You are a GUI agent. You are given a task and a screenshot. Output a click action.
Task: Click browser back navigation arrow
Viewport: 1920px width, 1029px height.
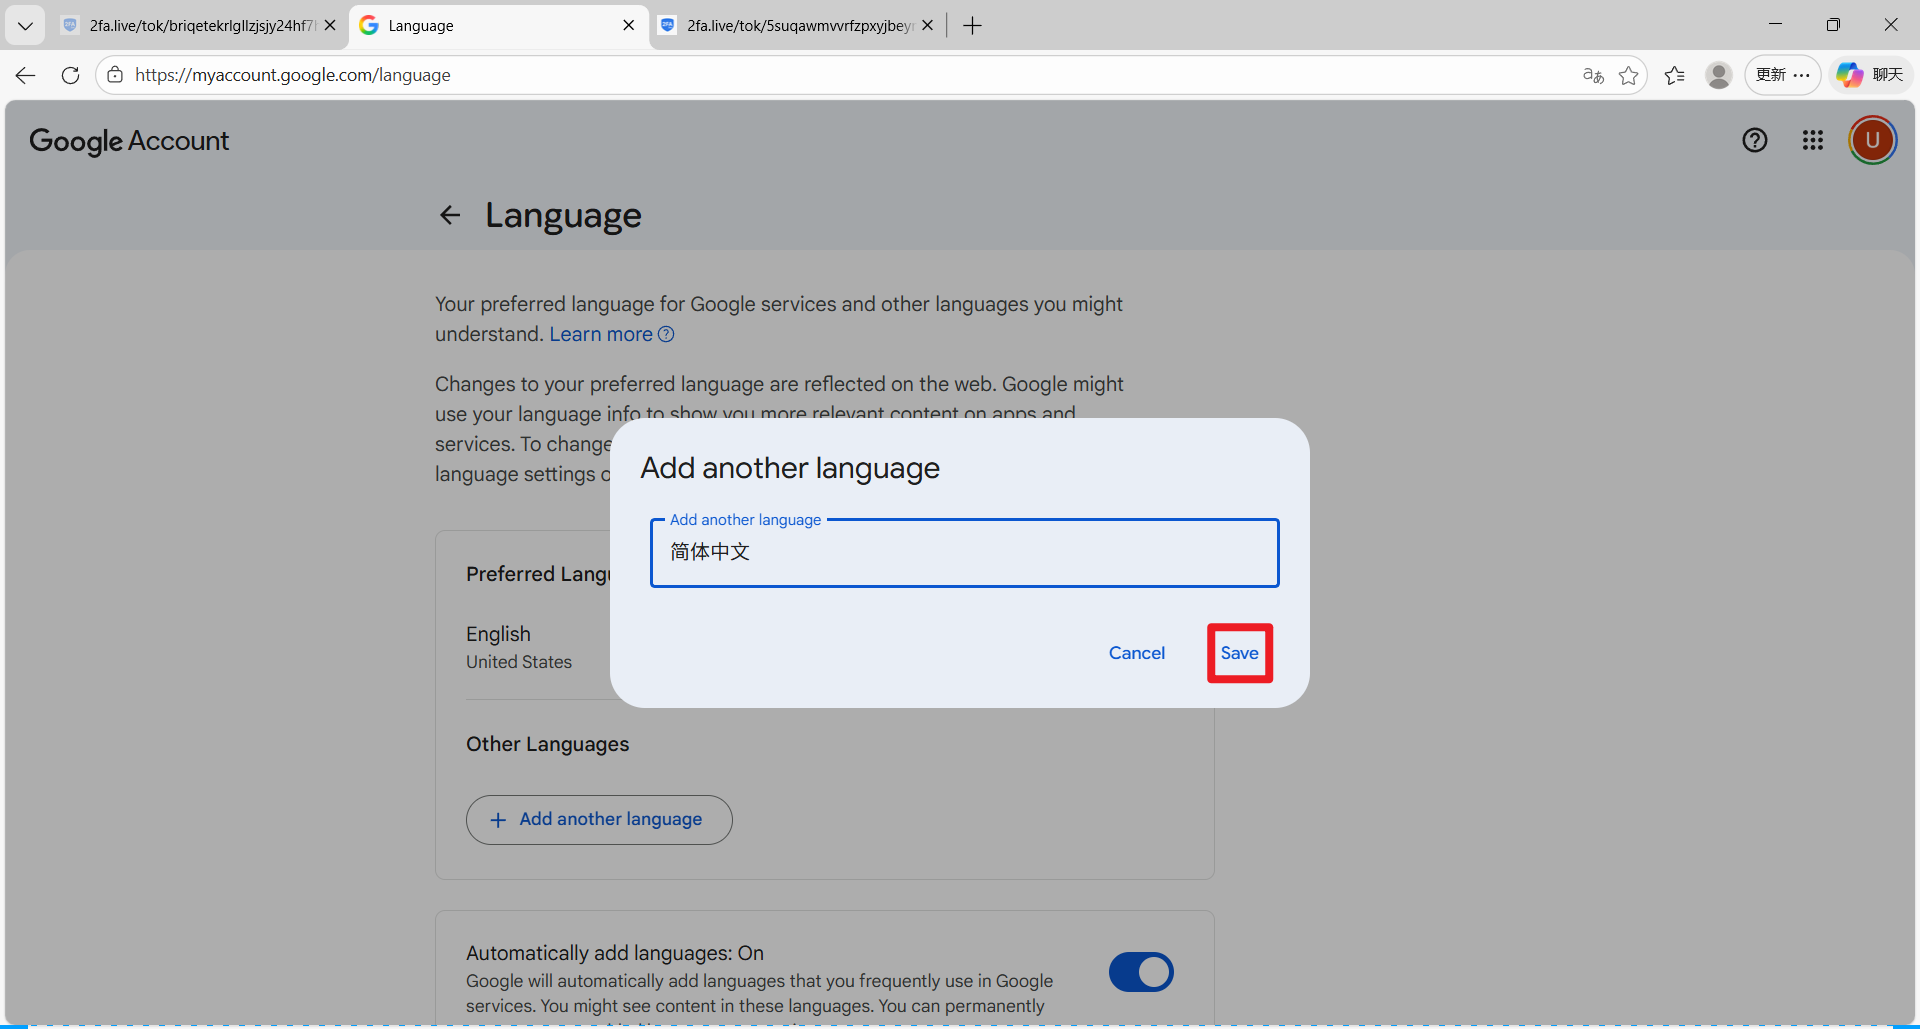pos(26,75)
